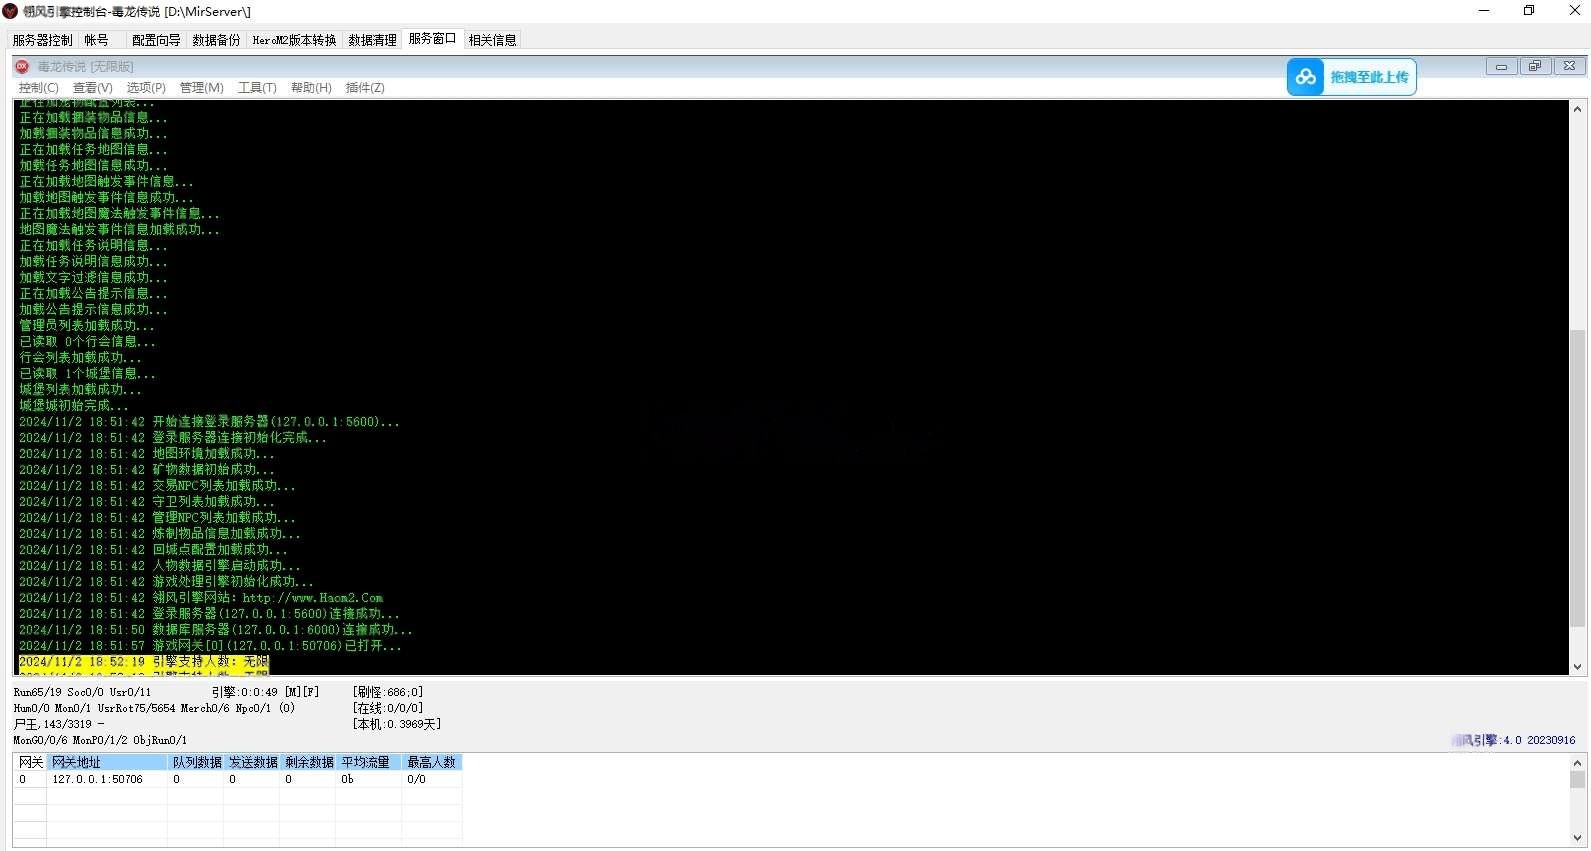Click the 开始连接登录服务器 log line

pos(209,422)
